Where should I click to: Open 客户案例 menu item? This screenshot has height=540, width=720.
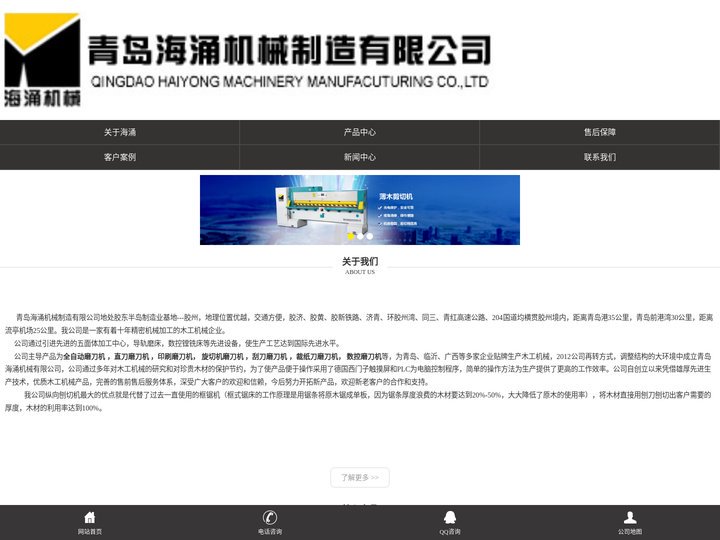click(120, 157)
